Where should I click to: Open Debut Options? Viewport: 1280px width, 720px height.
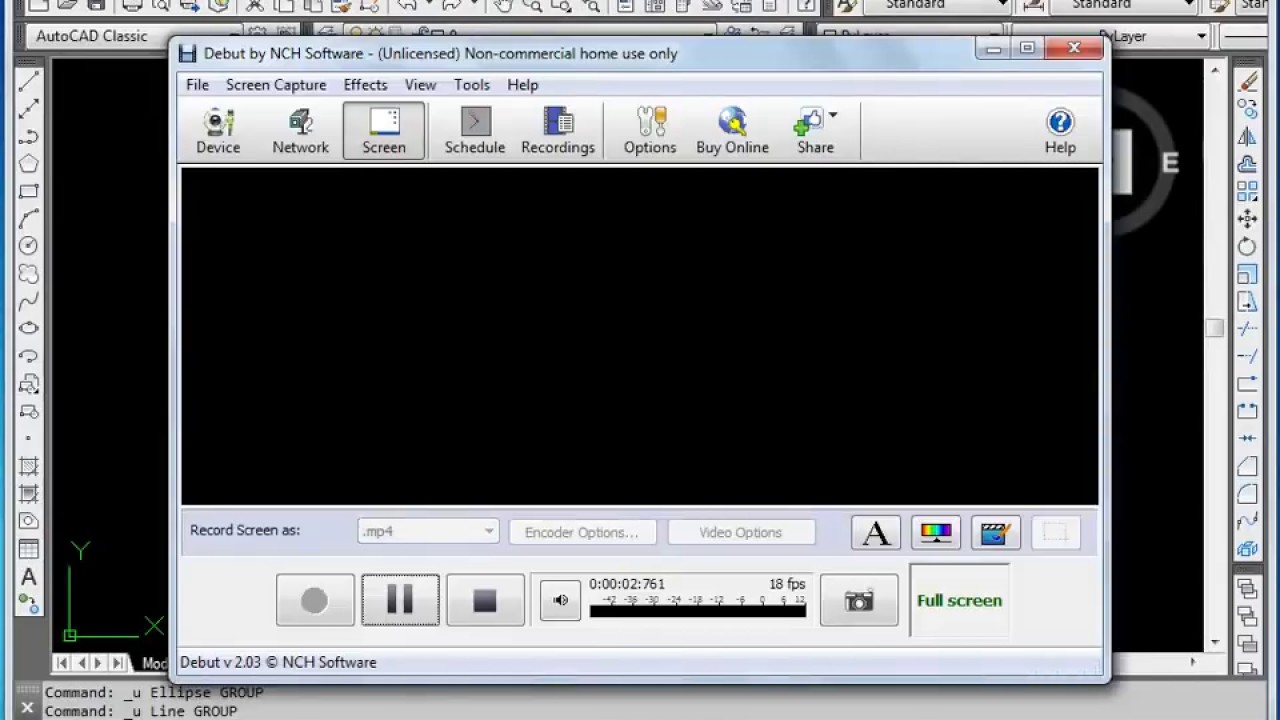pos(650,131)
